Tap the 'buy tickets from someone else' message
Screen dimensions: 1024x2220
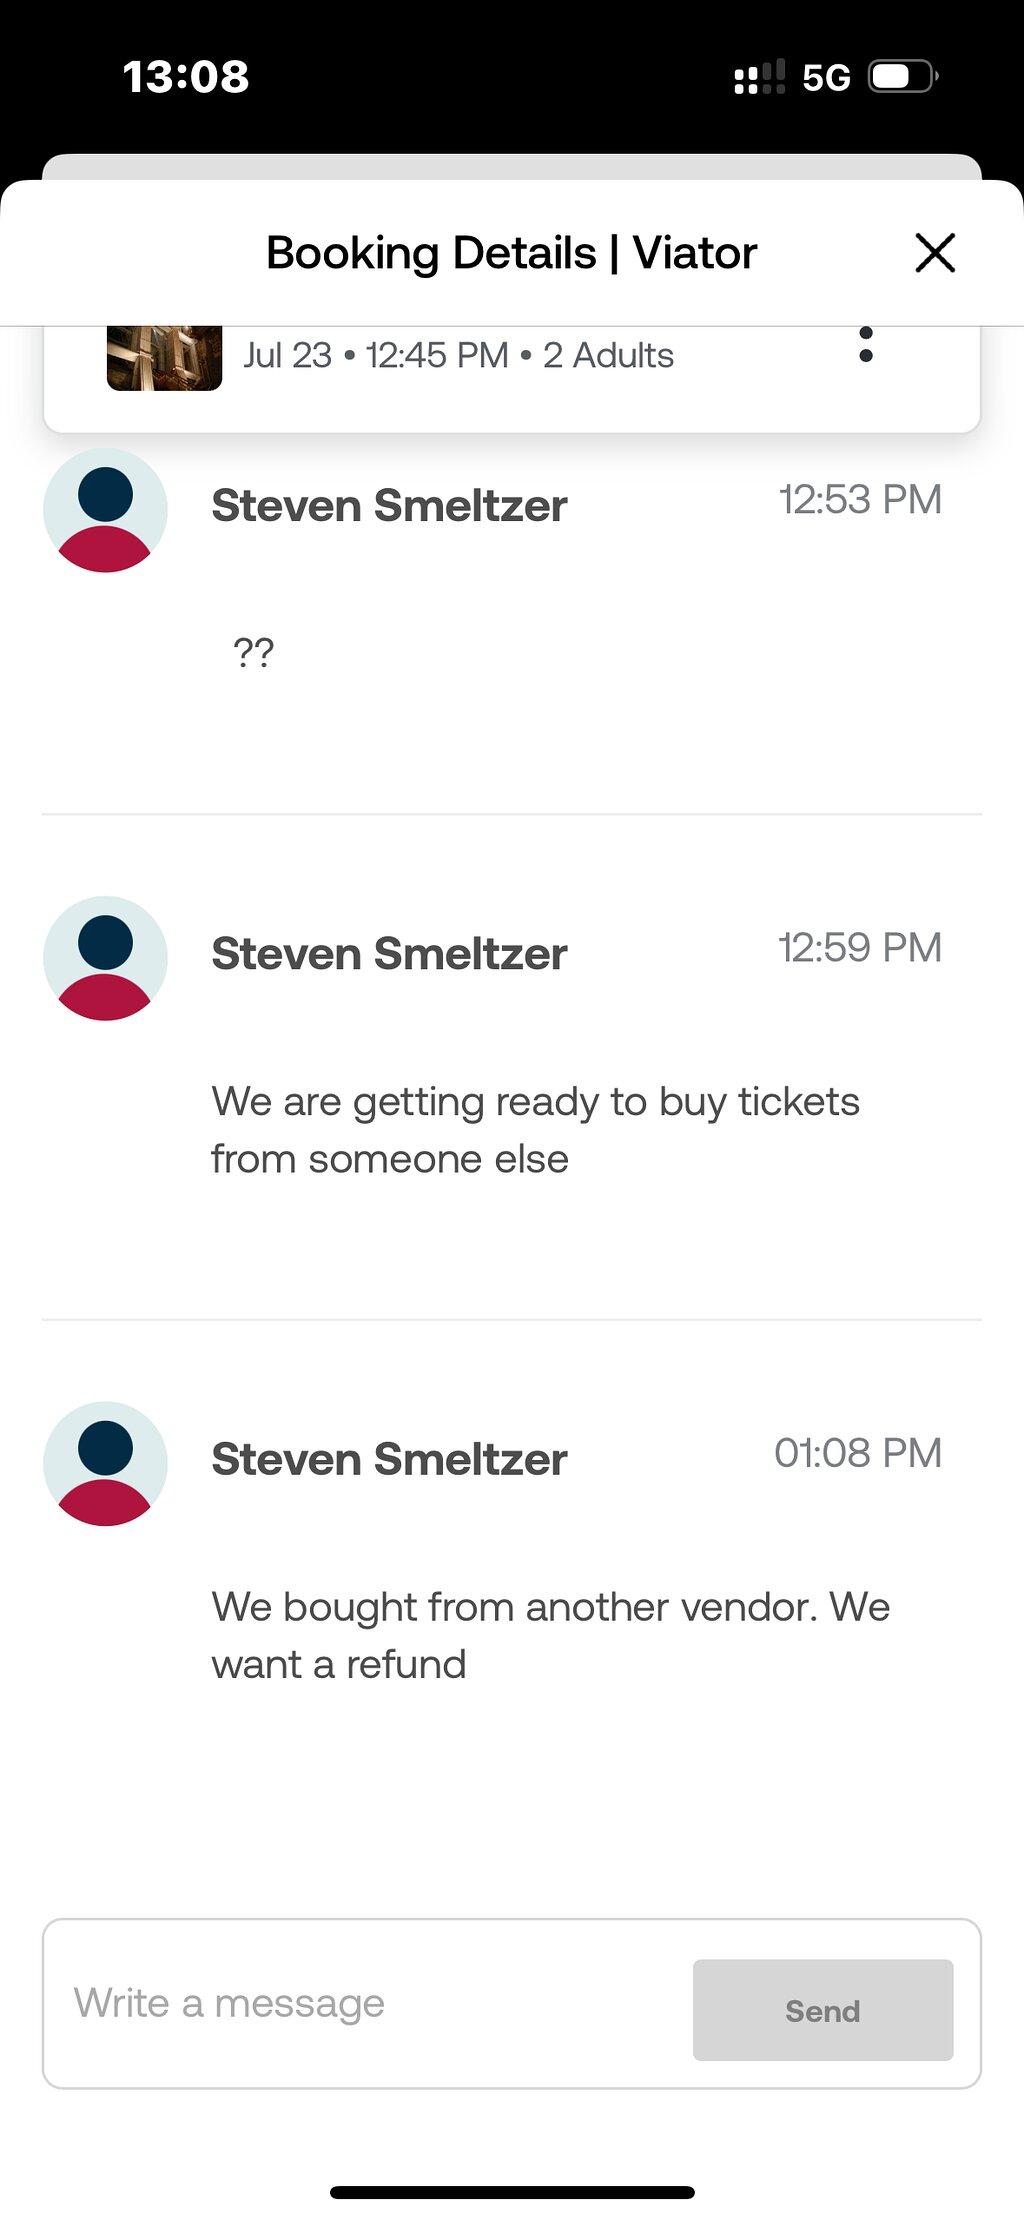click(x=535, y=1130)
